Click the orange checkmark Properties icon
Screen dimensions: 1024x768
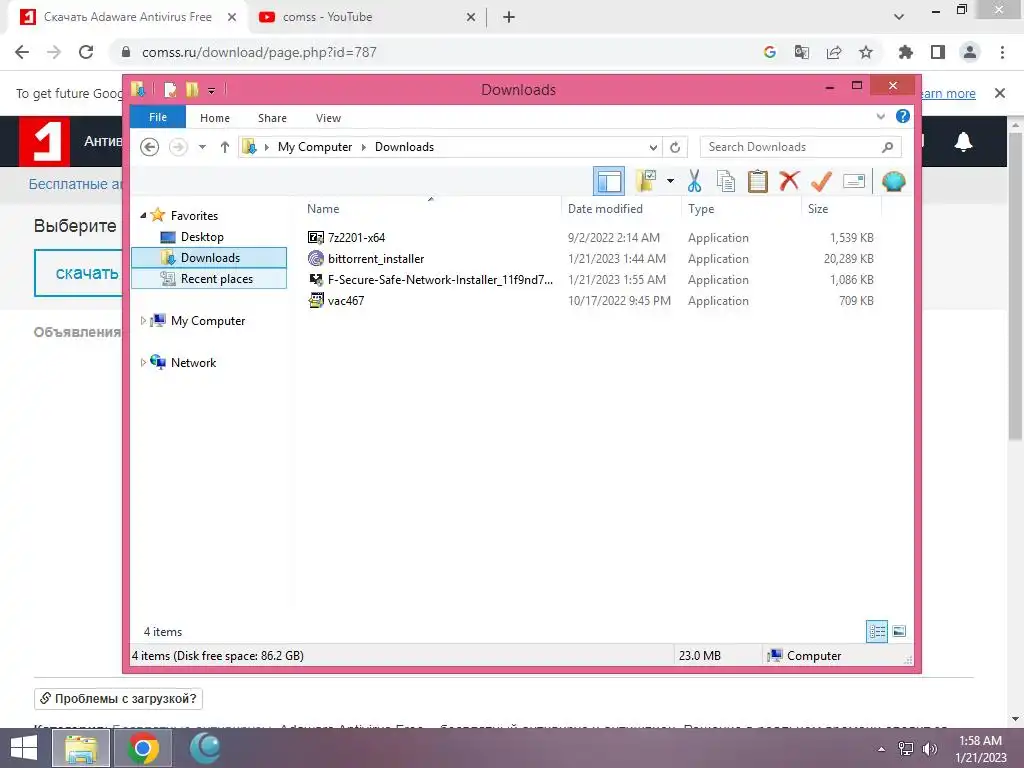click(x=821, y=181)
